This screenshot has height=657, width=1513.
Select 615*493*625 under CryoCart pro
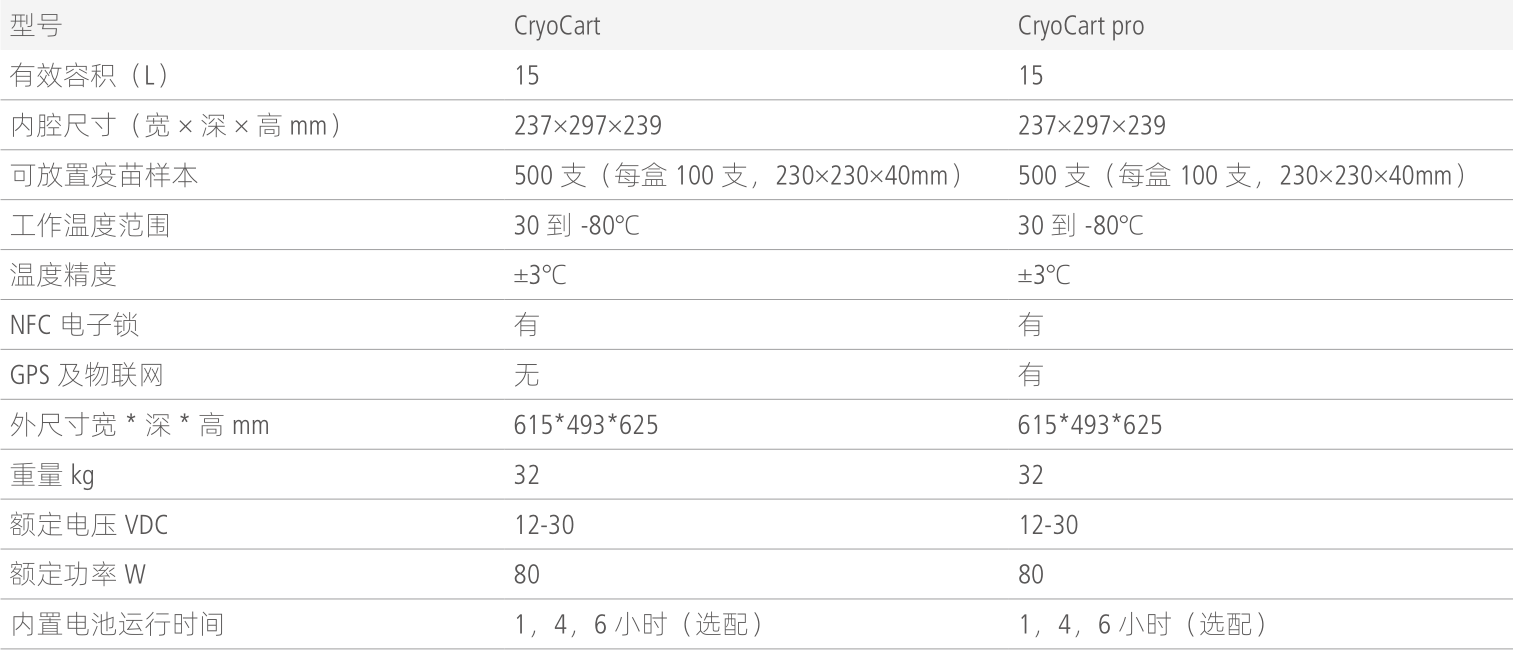[1090, 425]
